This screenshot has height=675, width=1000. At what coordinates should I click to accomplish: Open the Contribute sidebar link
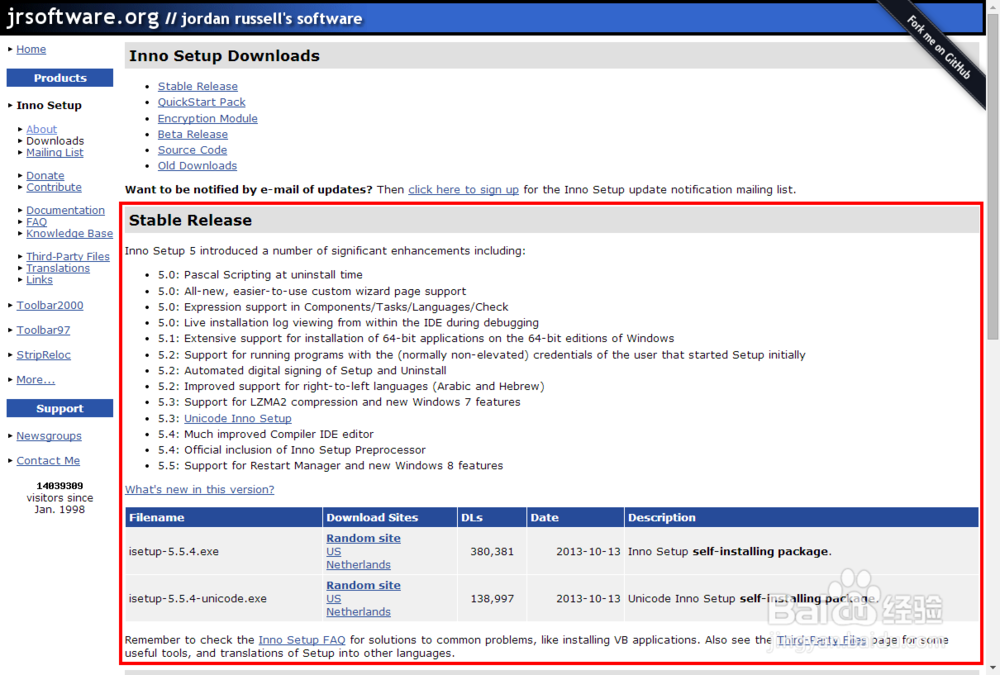(x=54, y=187)
